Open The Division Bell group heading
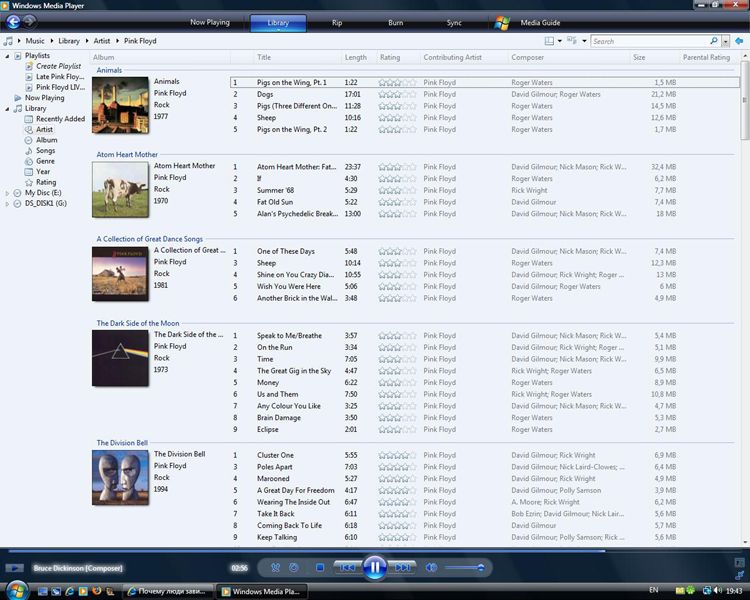750x600 pixels. pos(122,443)
